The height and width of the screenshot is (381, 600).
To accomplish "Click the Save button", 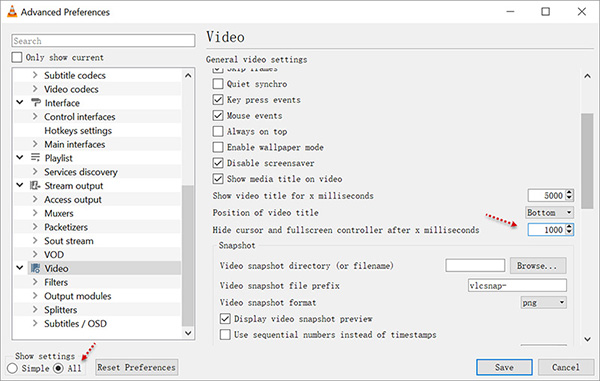I will 504,367.
